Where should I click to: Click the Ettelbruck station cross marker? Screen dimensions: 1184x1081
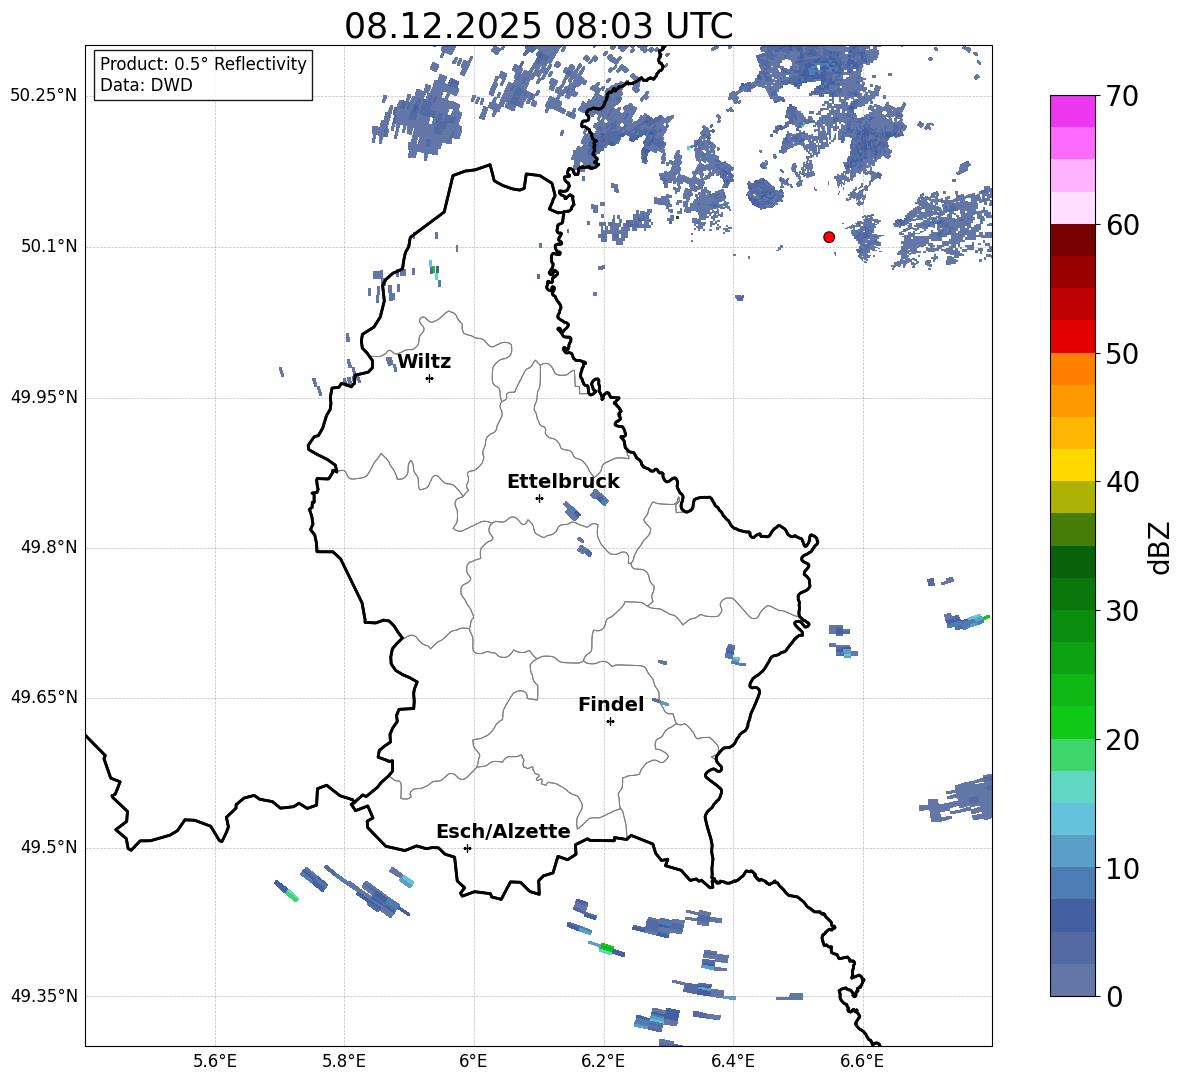tap(539, 498)
